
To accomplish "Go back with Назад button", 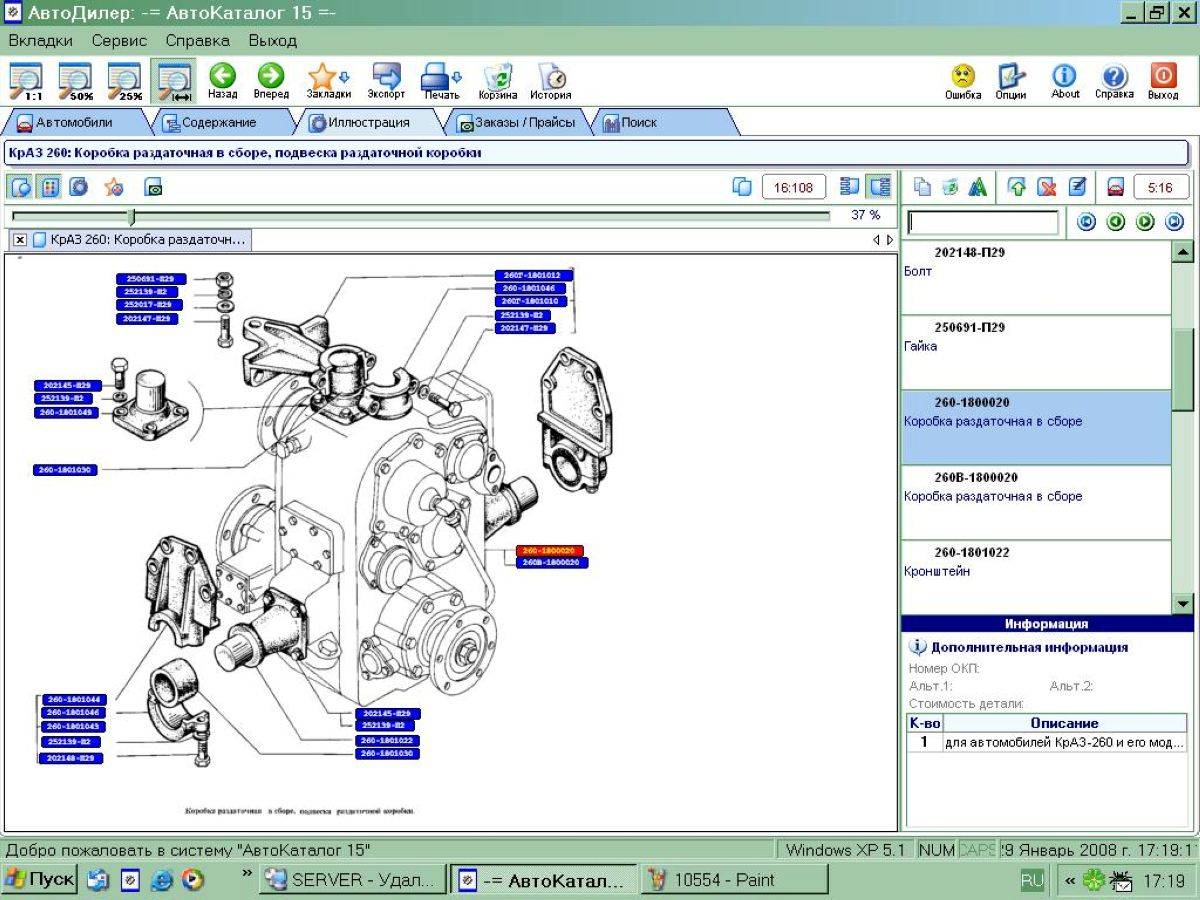I will 222,81.
